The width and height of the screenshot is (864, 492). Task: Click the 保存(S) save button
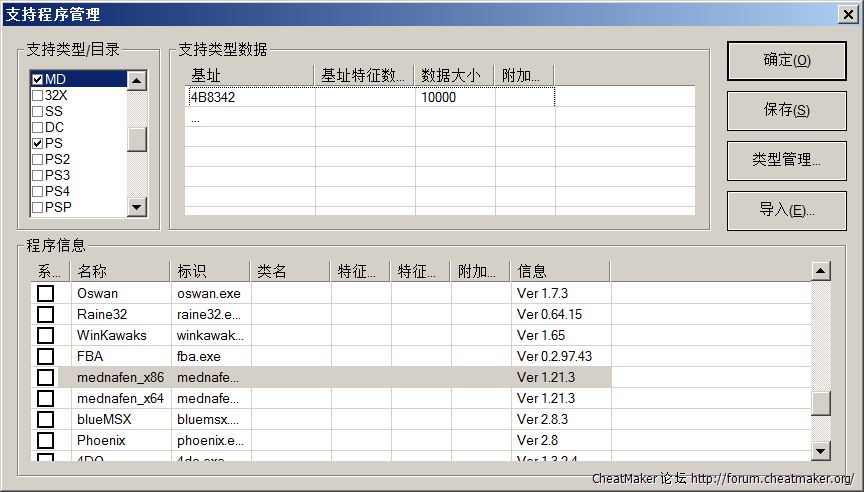click(786, 110)
